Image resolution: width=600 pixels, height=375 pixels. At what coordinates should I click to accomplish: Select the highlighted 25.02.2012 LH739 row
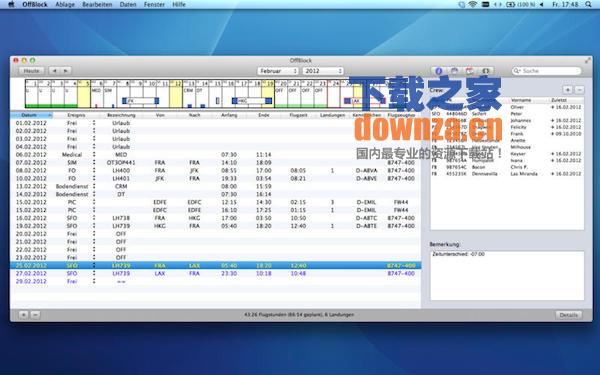coord(215,265)
